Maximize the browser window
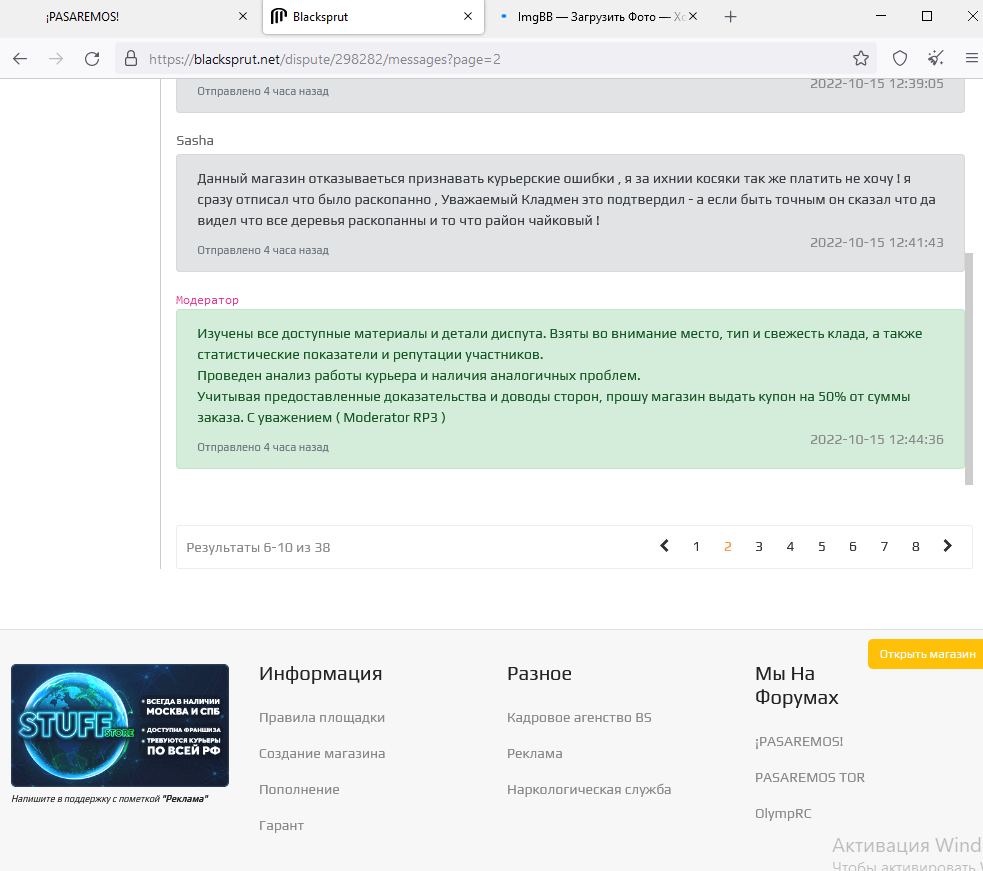This screenshot has width=983, height=871. [927, 16]
